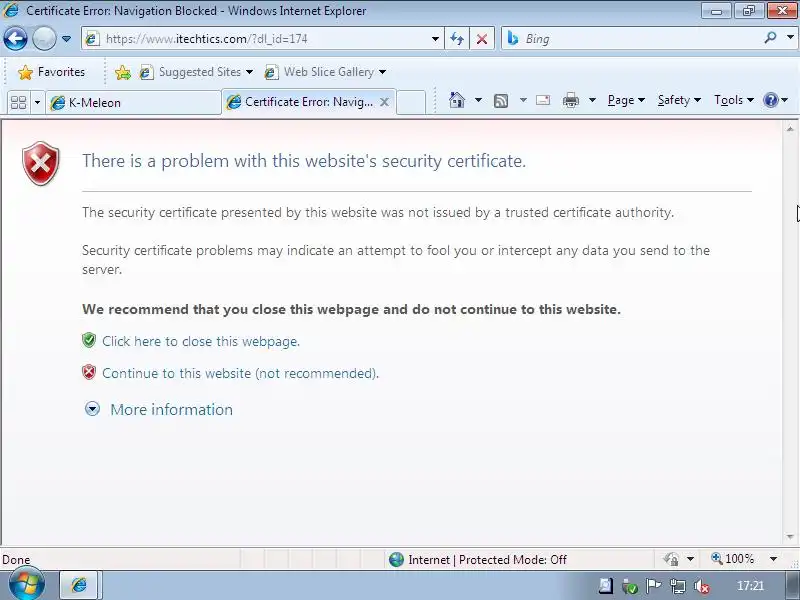This screenshot has height=600, width=800.
Task: Click the Action Center flag icon
Action: point(654,586)
